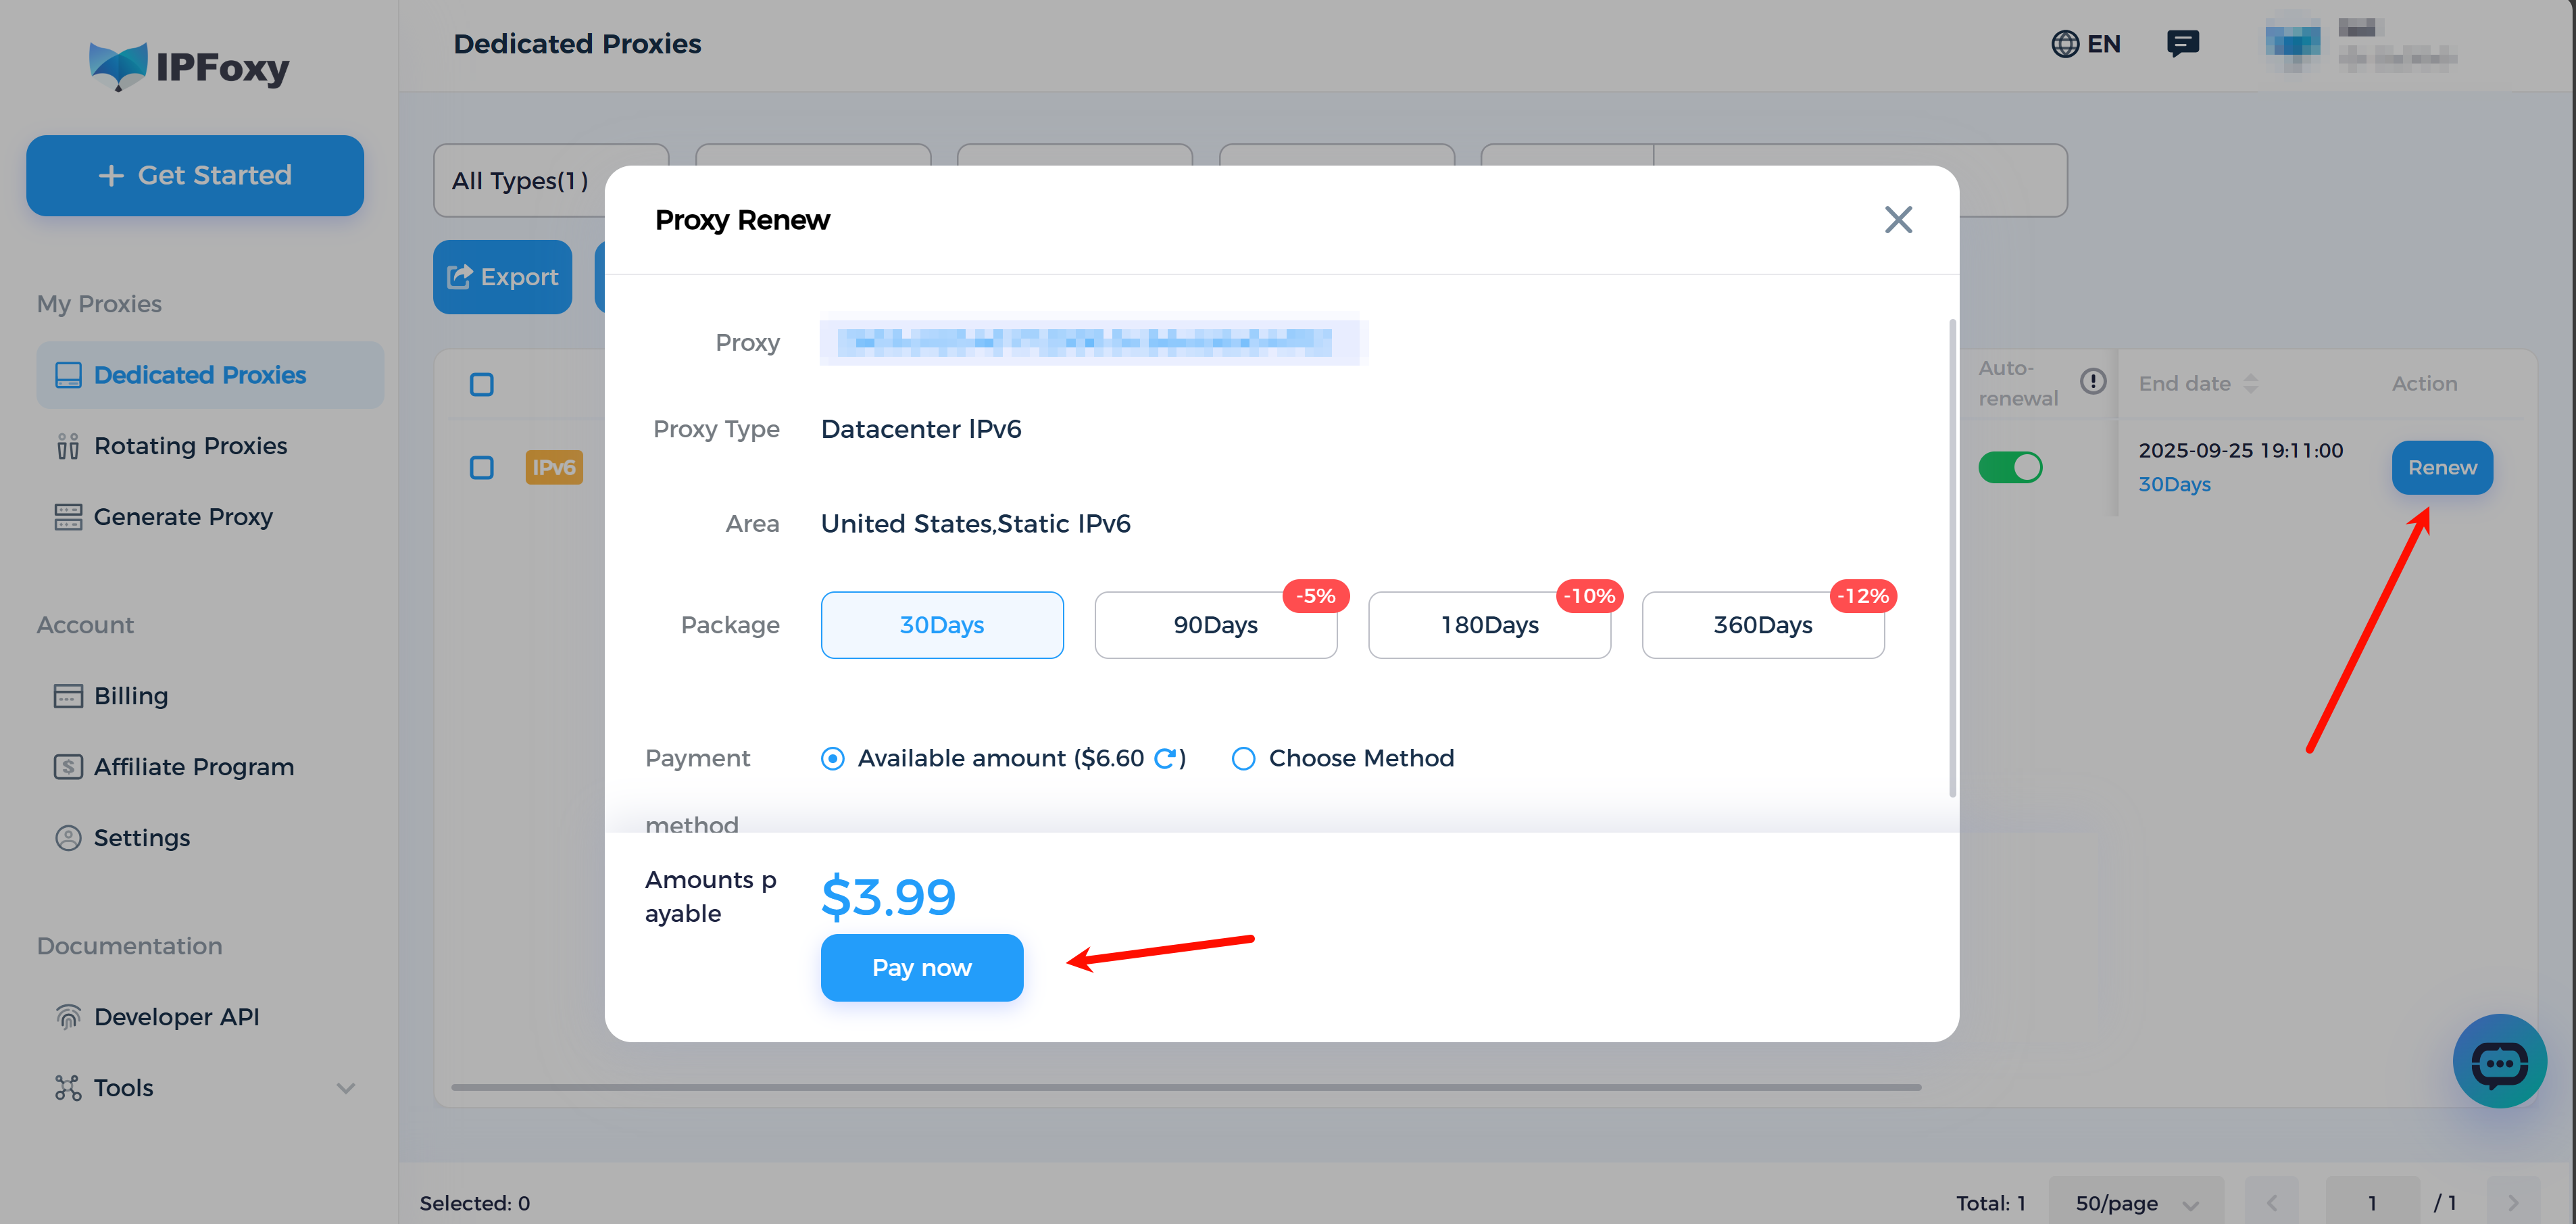Close the Proxy Renew dialog

(x=1897, y=219)
